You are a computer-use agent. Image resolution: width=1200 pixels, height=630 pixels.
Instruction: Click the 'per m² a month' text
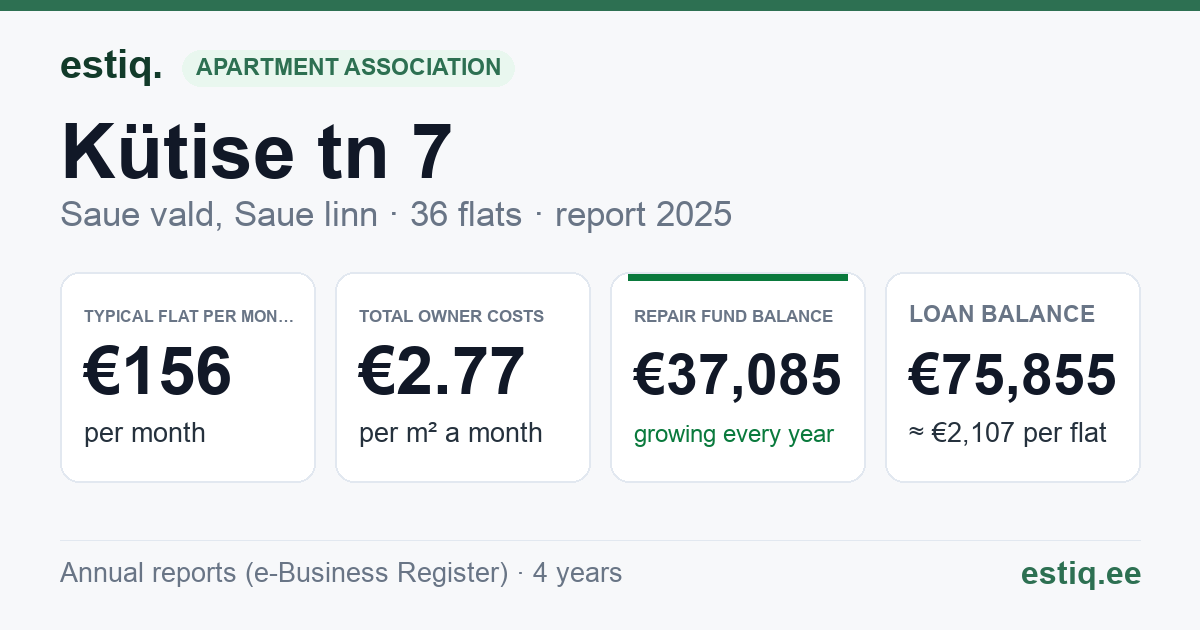[451, 433]
